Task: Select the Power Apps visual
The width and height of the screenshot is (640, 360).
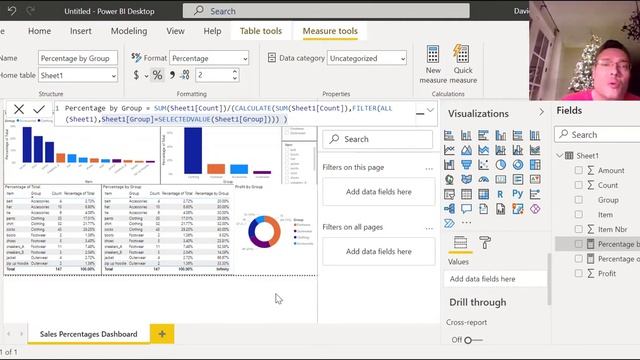Action: coord(535,209)
